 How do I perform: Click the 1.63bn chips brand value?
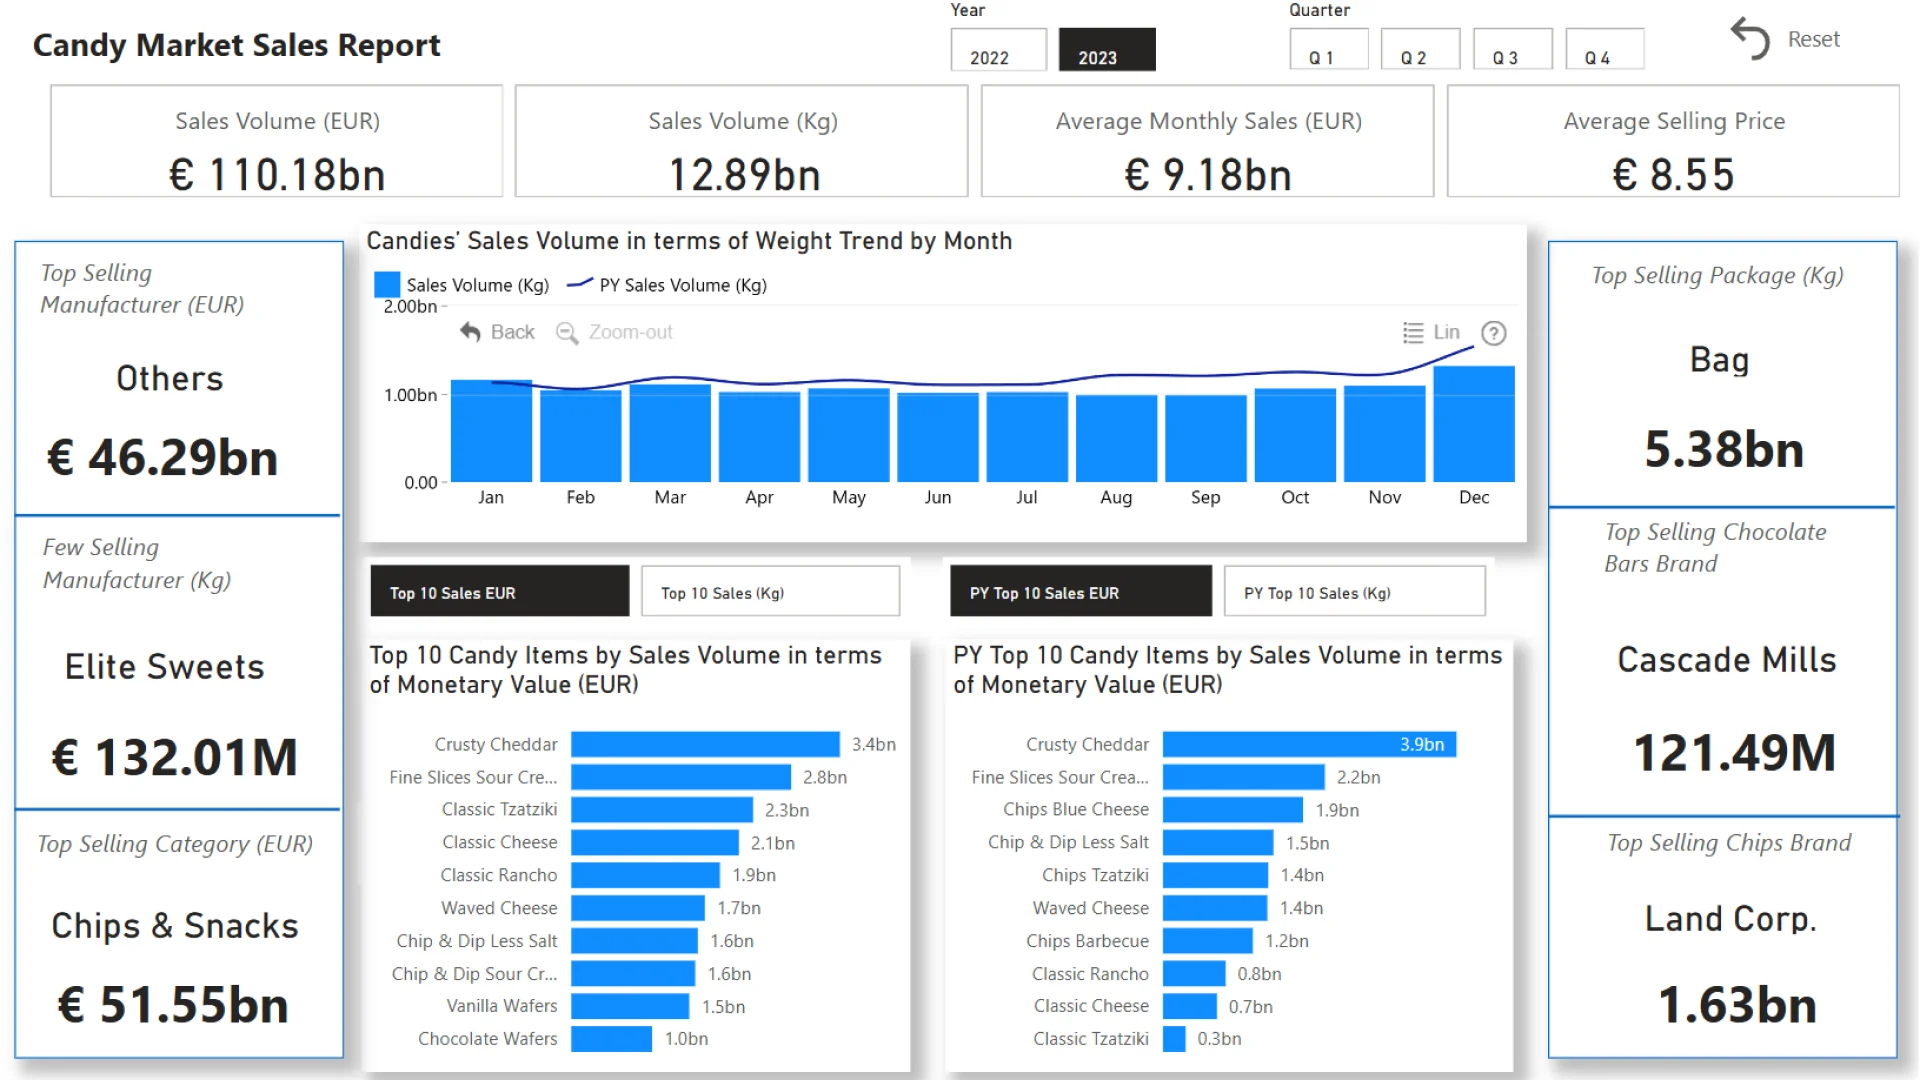[x=1737, y=1005]
